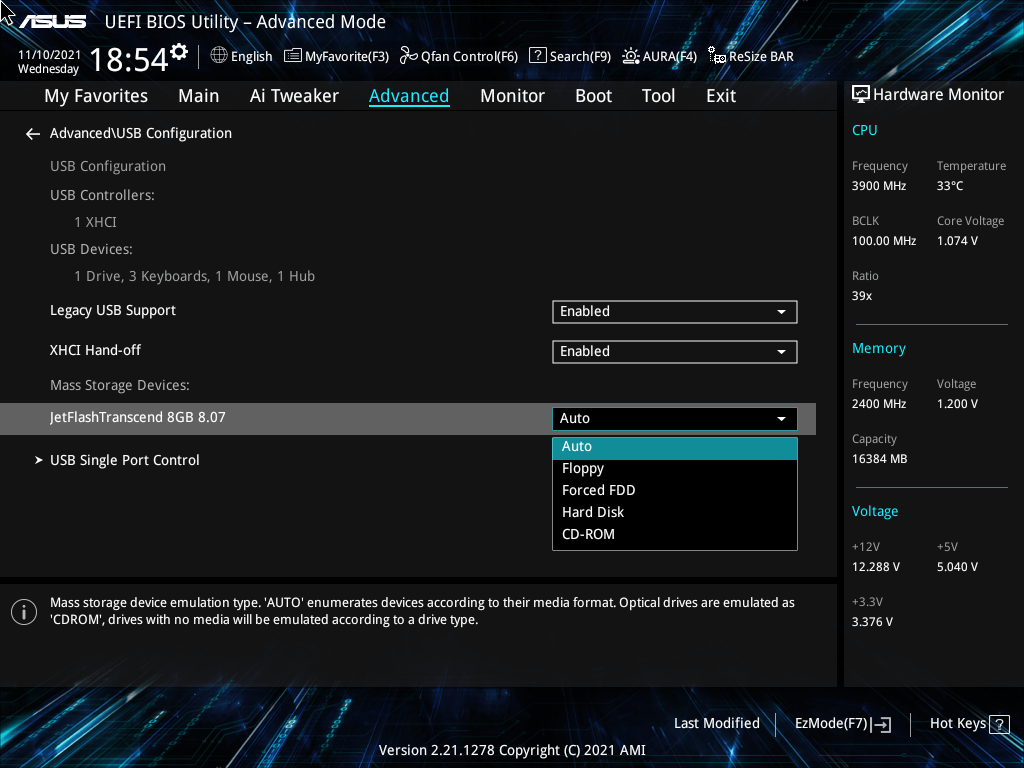The height and width of the screenshot is (768, 1024).
Task: Click the ASUS logo
Action: [x=52, y=22]
